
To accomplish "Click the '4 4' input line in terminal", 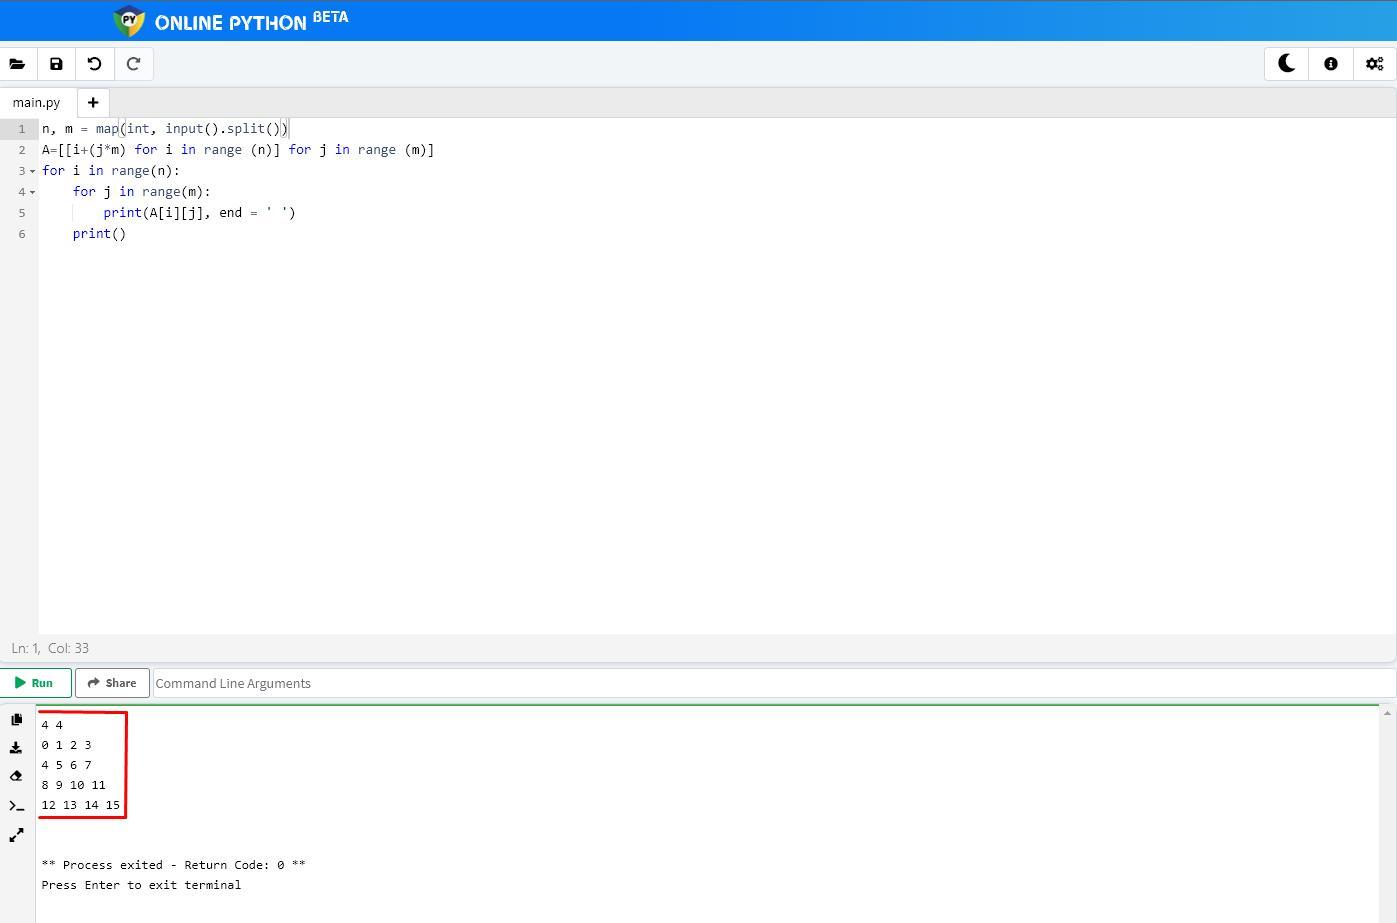I will (x=52, y=725).
